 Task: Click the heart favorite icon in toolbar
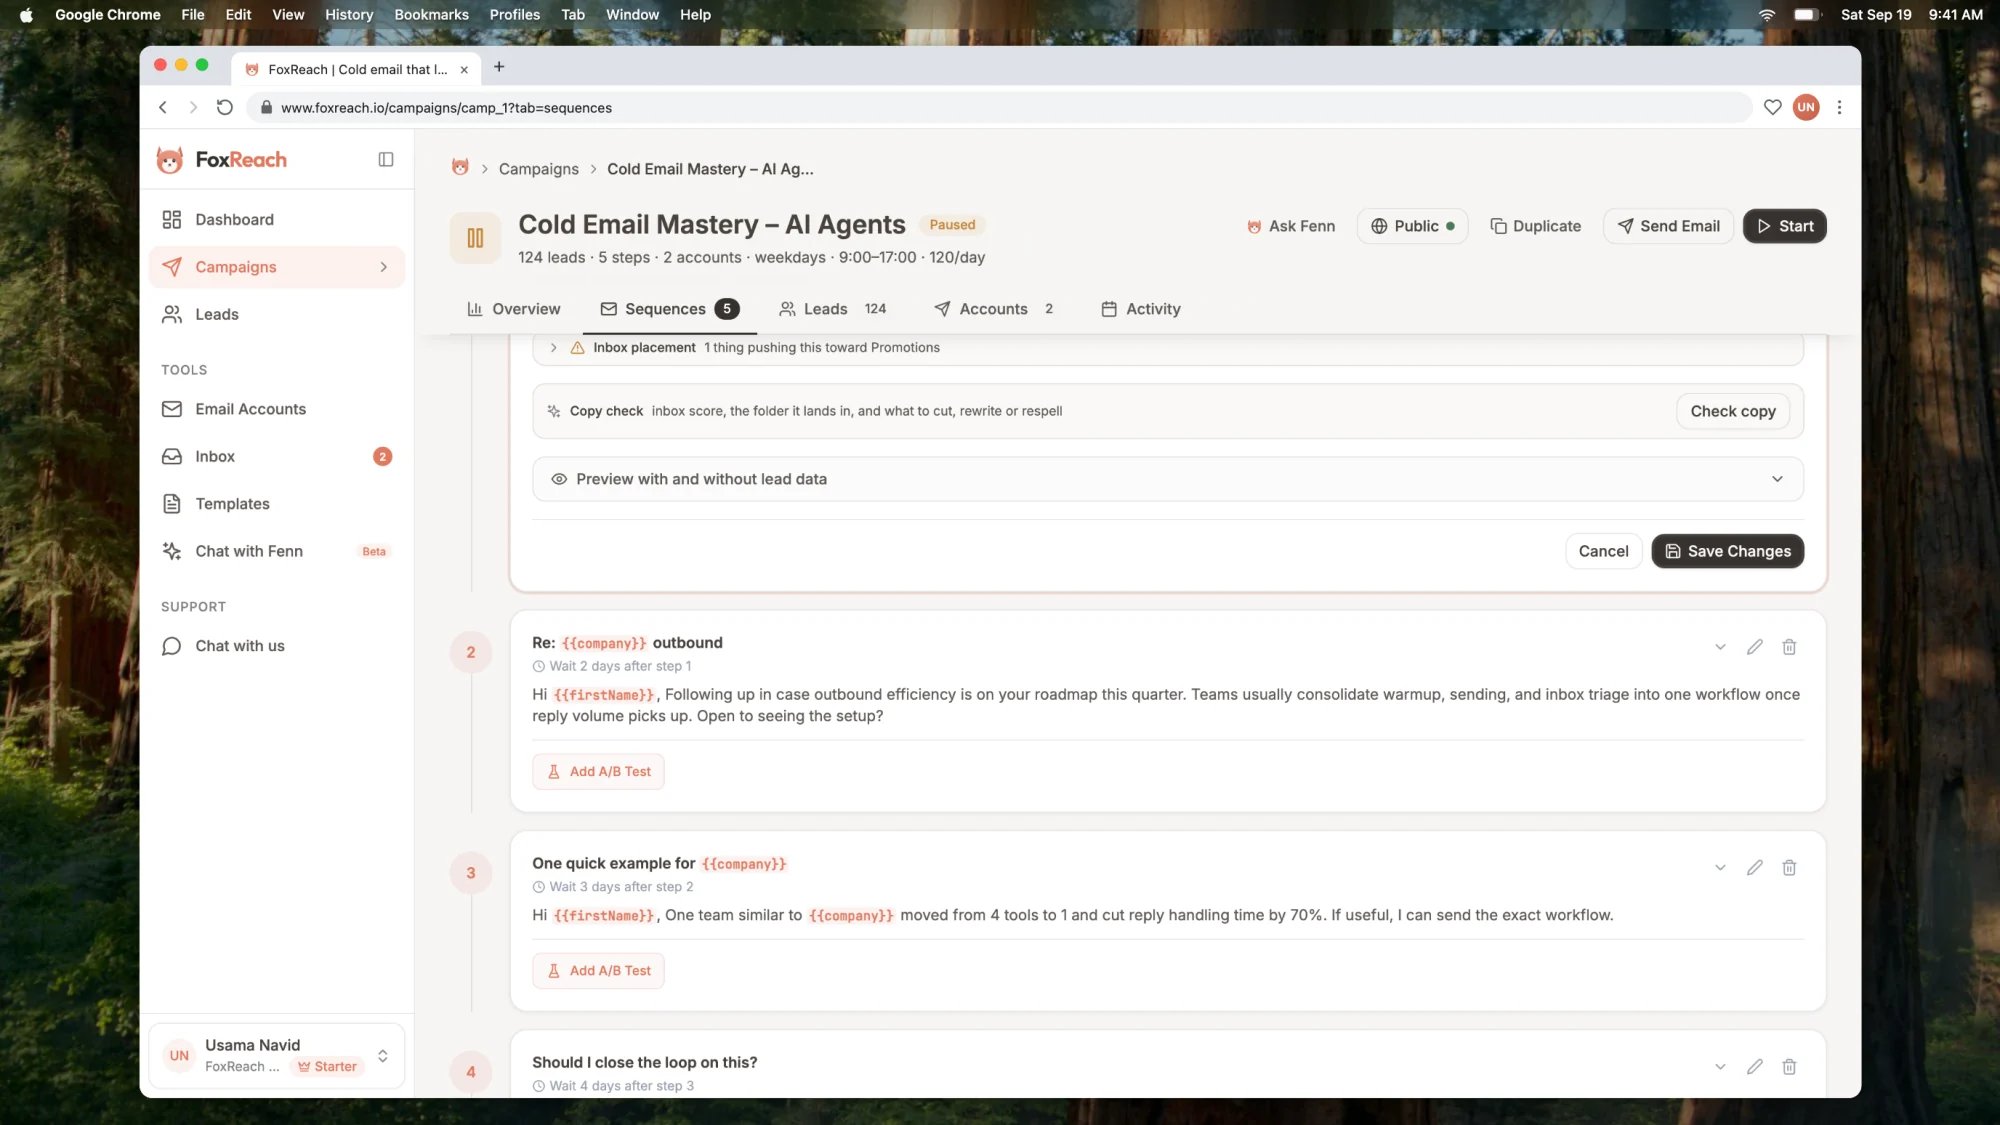(1773, 107)
